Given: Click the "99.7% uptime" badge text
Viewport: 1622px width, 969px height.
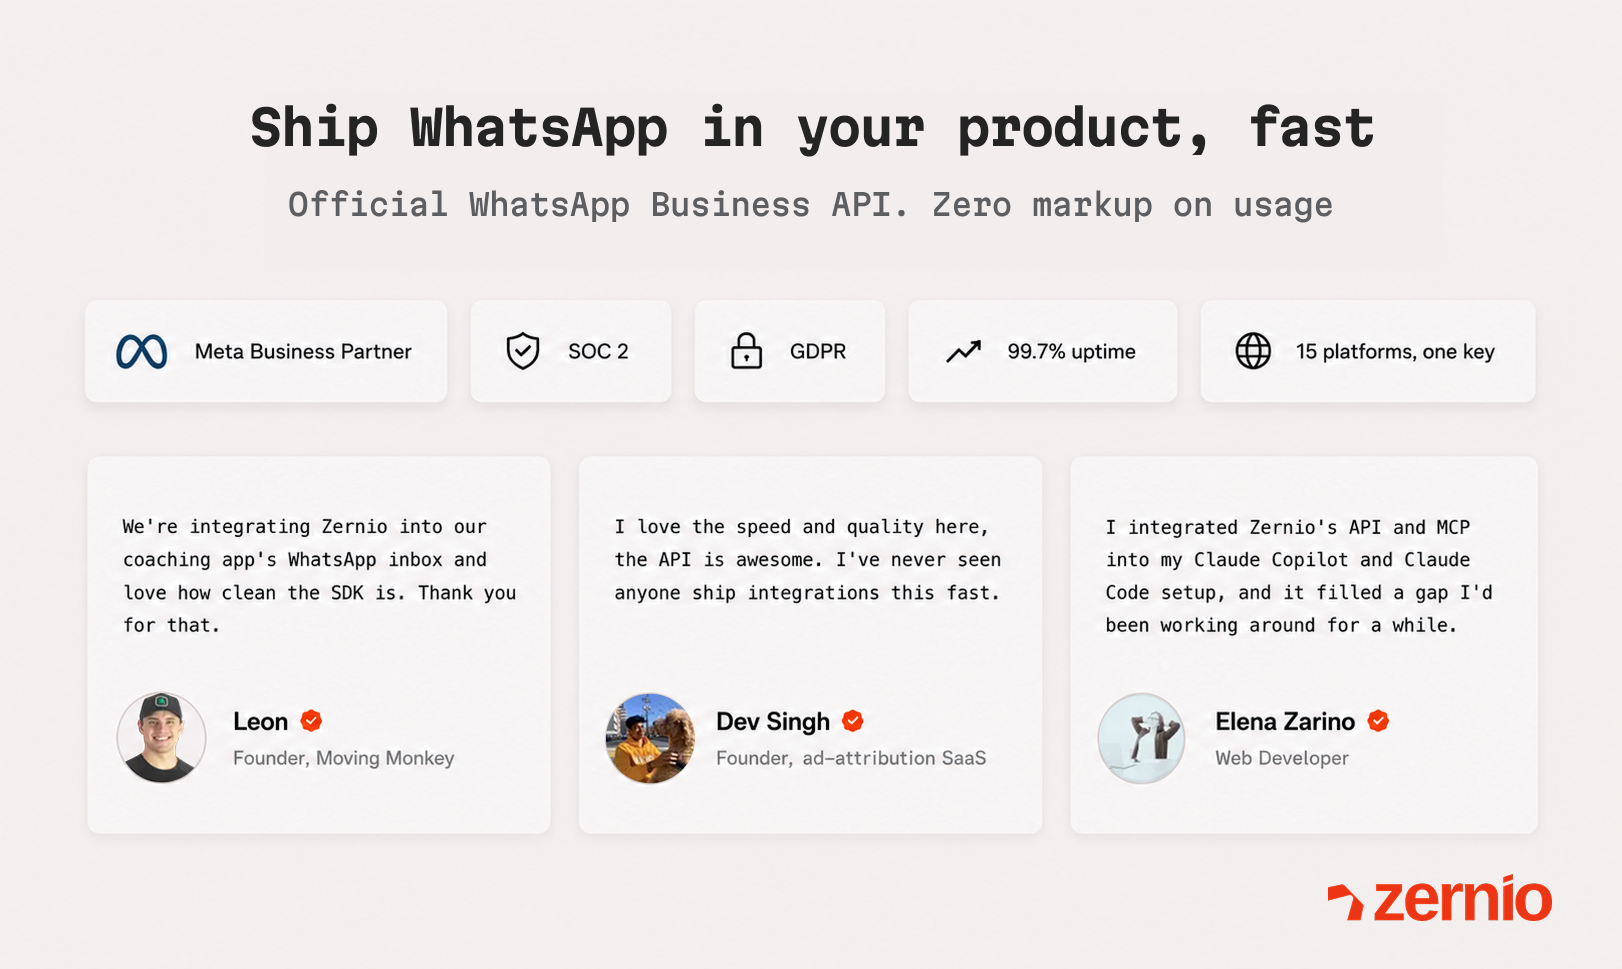Looking at the screenshot, I should 1071,352.
